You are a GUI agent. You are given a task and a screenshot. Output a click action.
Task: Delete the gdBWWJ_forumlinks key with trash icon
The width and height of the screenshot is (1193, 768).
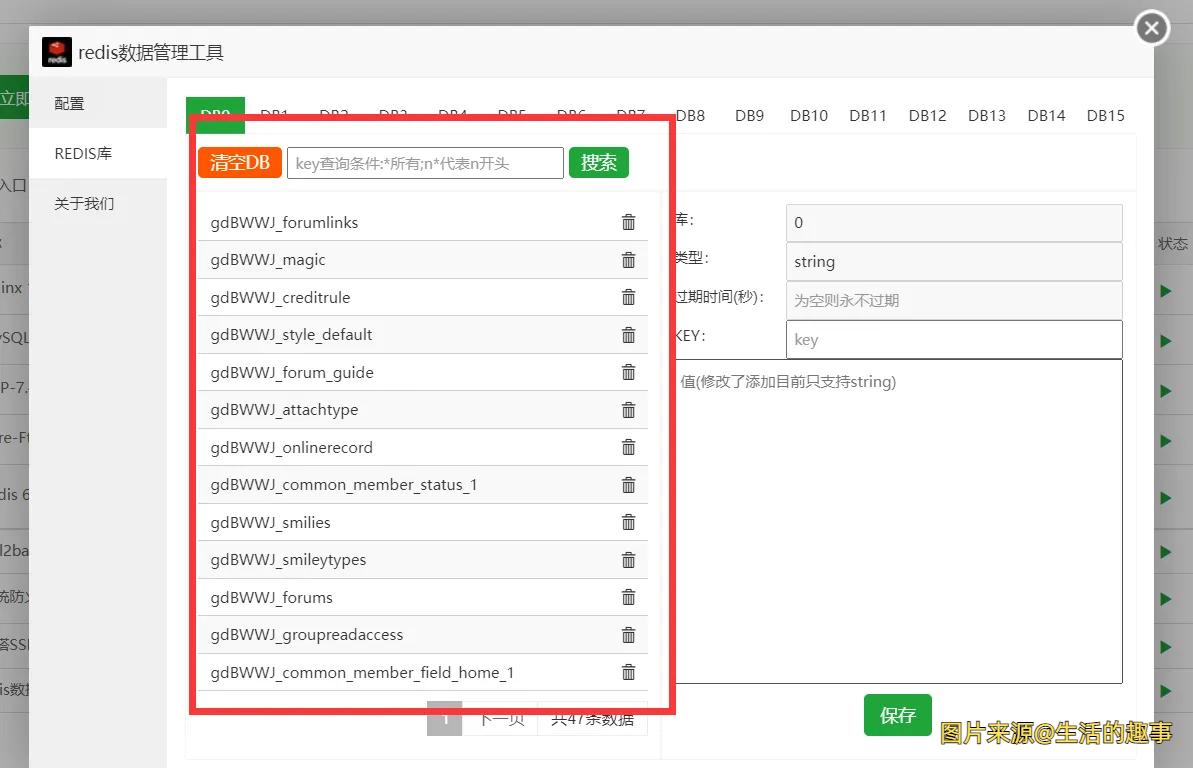pos(628,222)
